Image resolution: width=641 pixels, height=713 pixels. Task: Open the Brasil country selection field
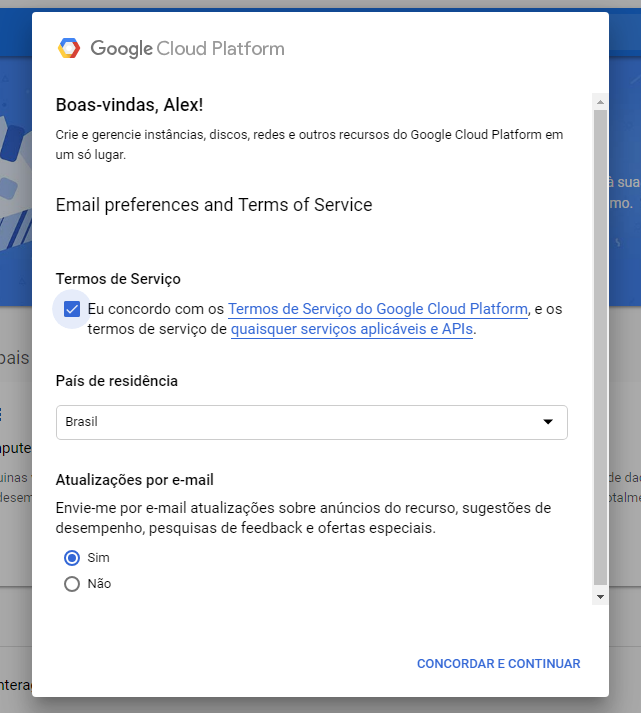(312, 422)
